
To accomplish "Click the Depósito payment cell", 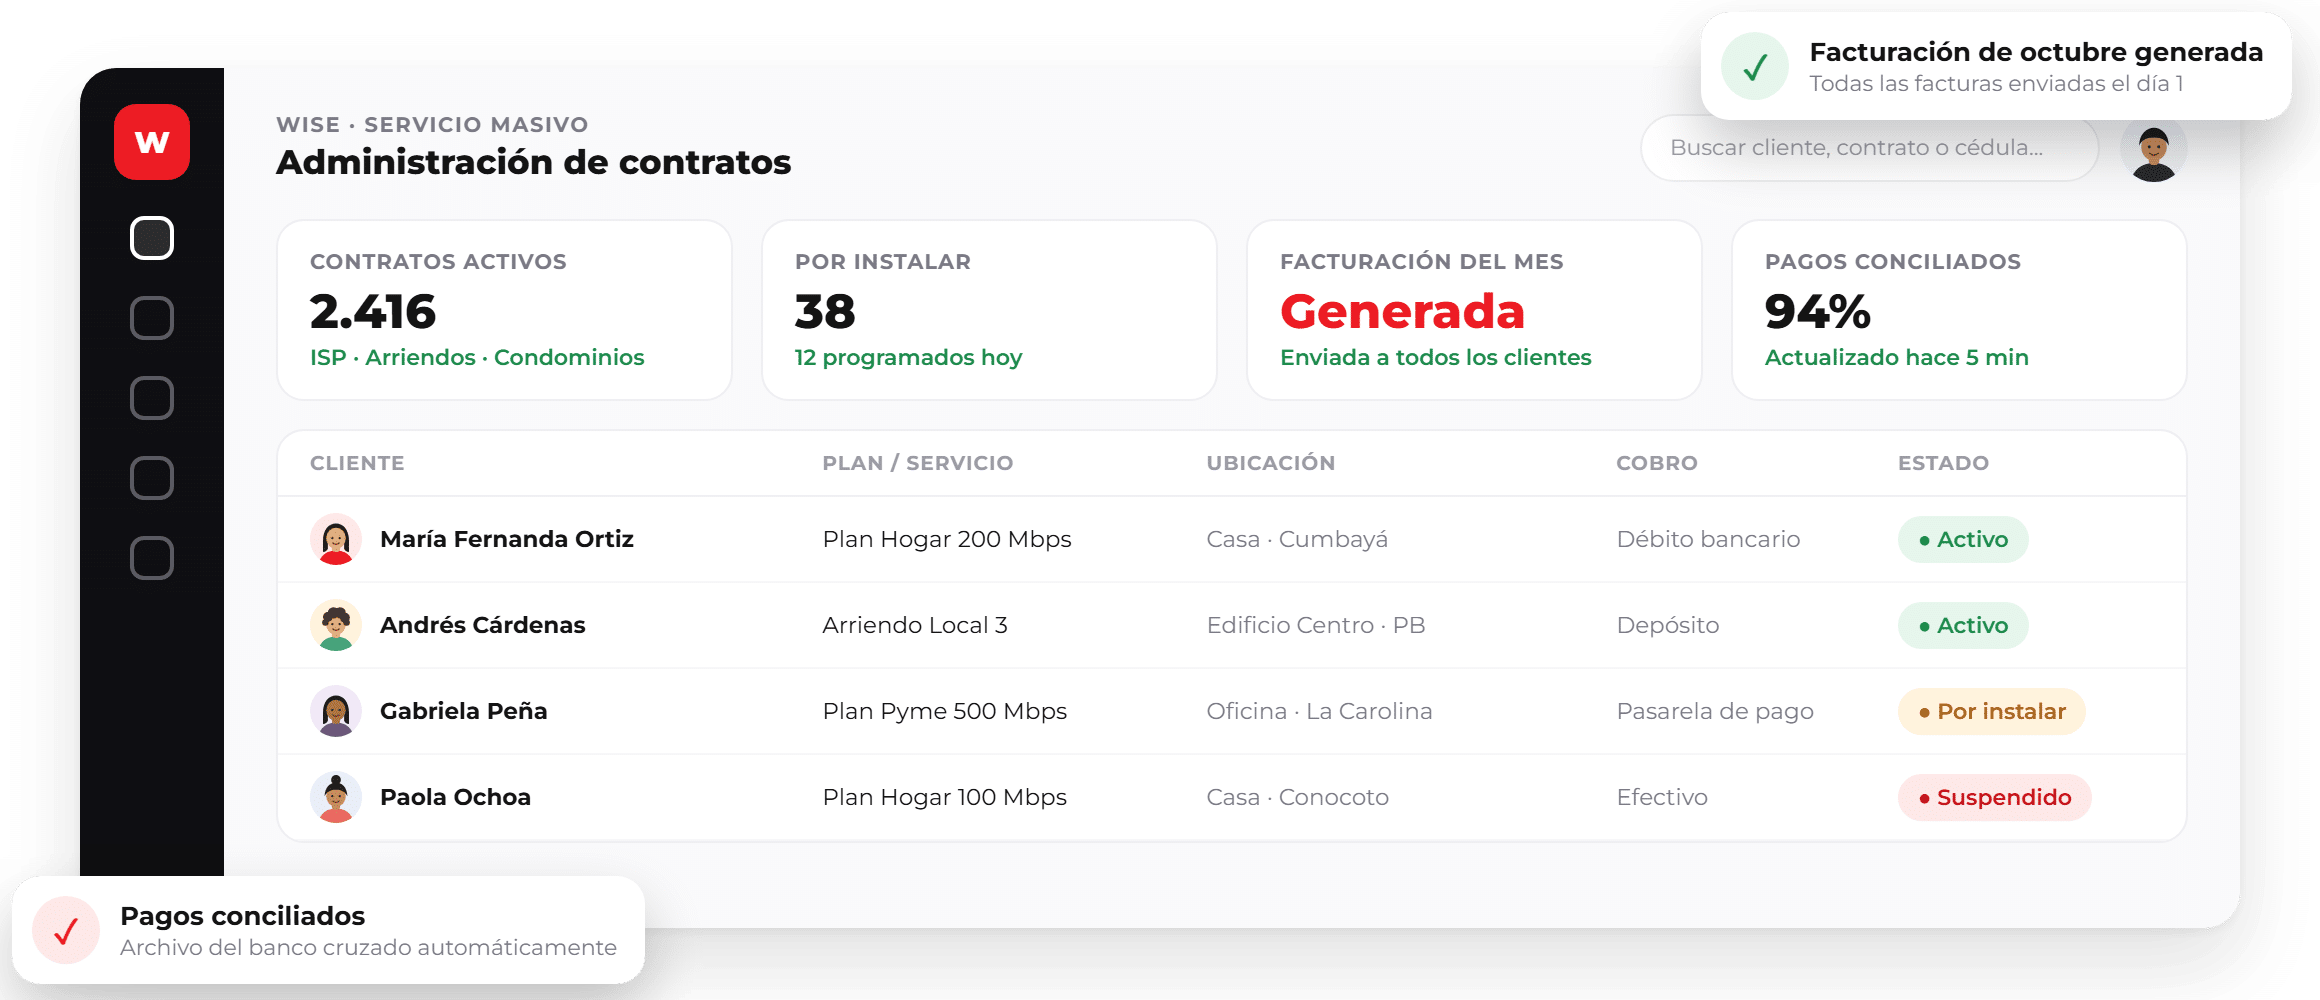I will [1668, 625].
